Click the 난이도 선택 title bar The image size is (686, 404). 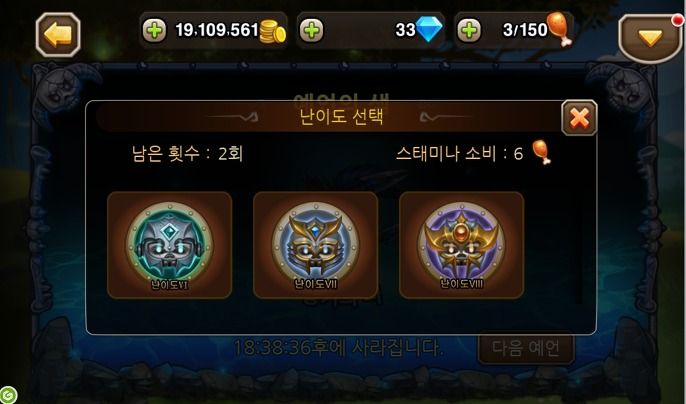[341, 117]
